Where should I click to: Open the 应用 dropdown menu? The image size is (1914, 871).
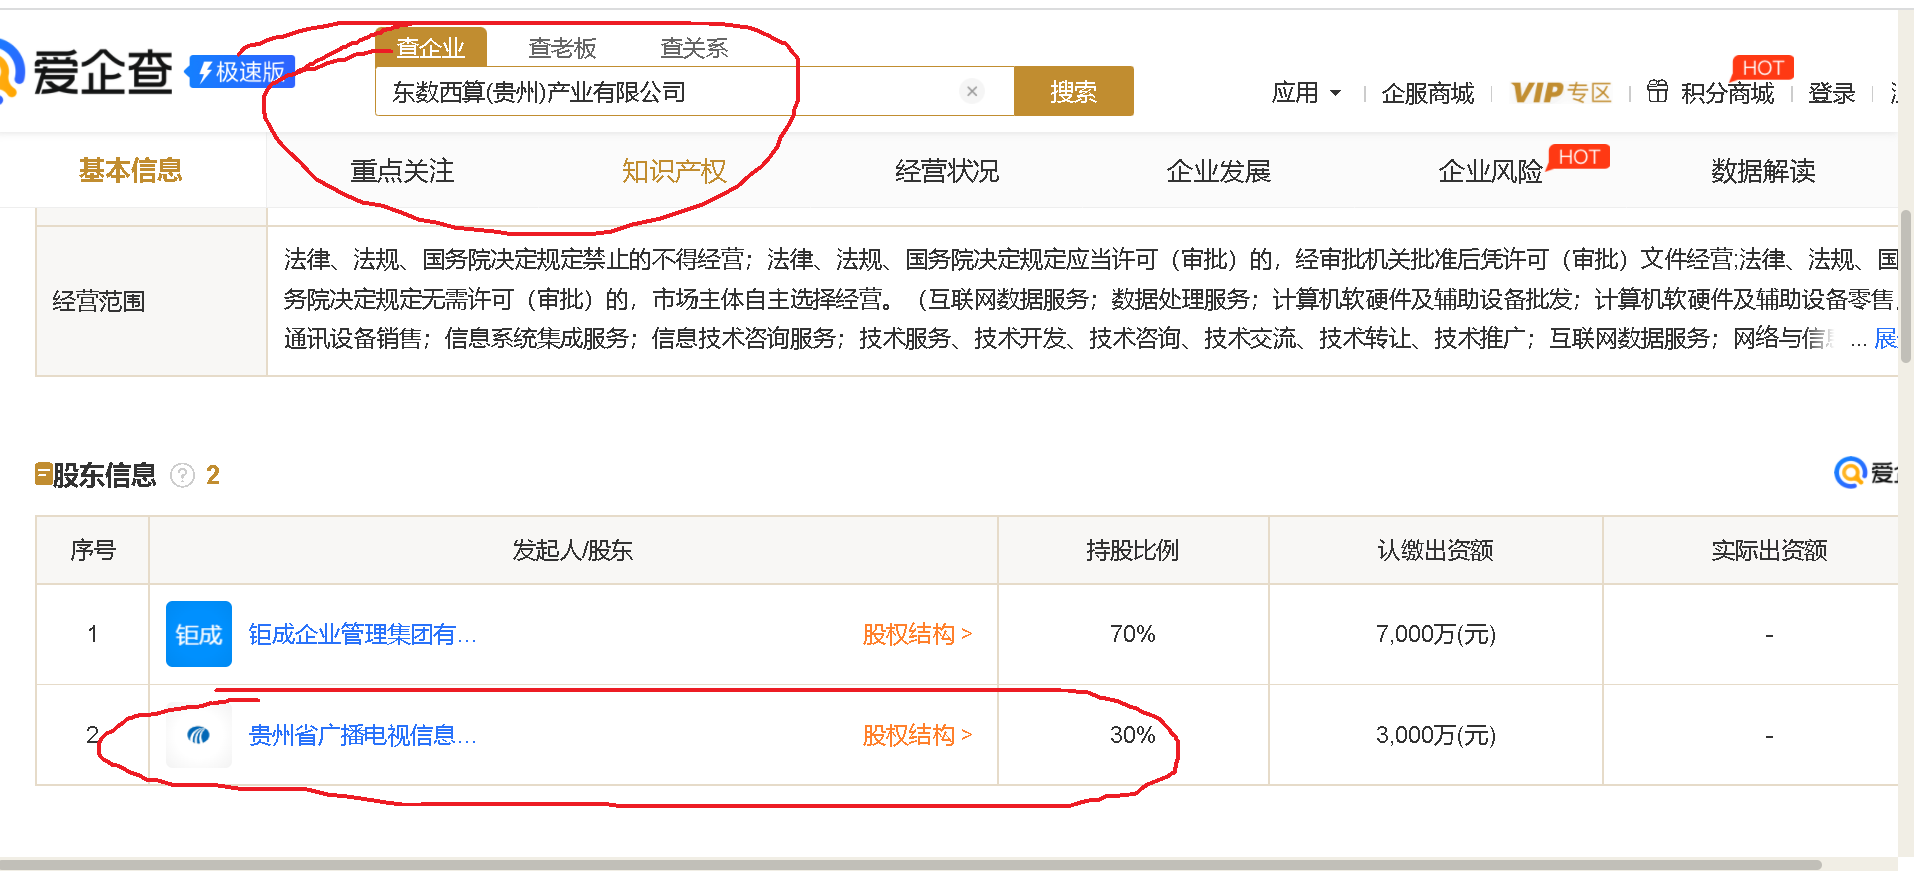pos(1306,93)
